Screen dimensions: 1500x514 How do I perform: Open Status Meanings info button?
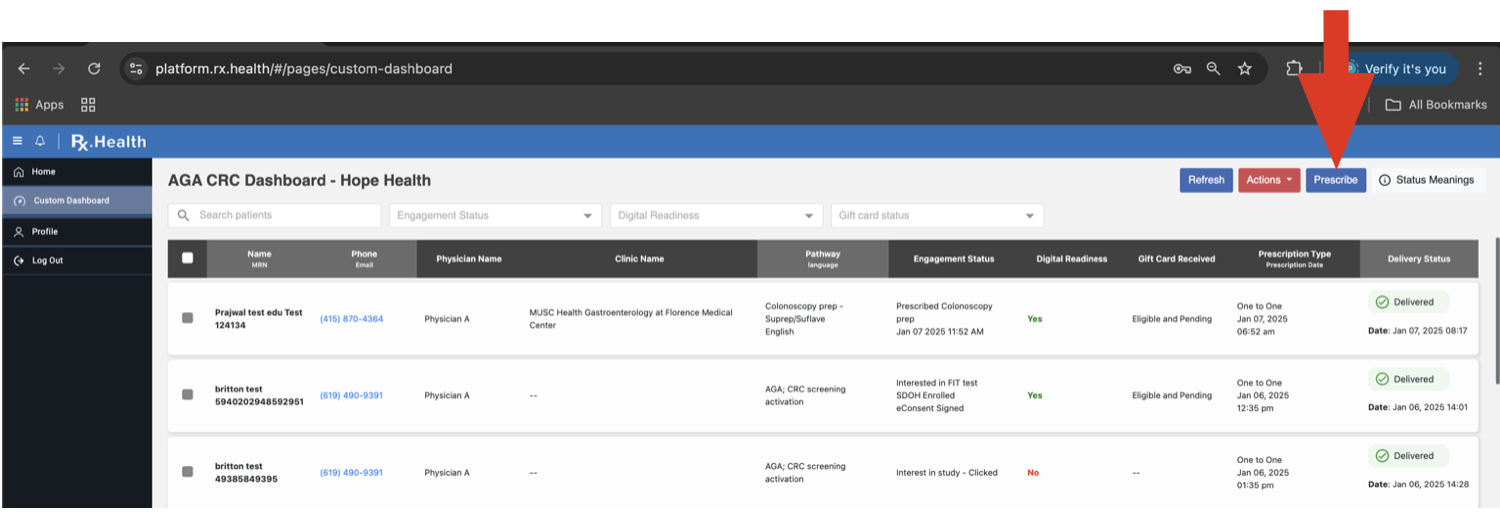[x=1426, y=180]
